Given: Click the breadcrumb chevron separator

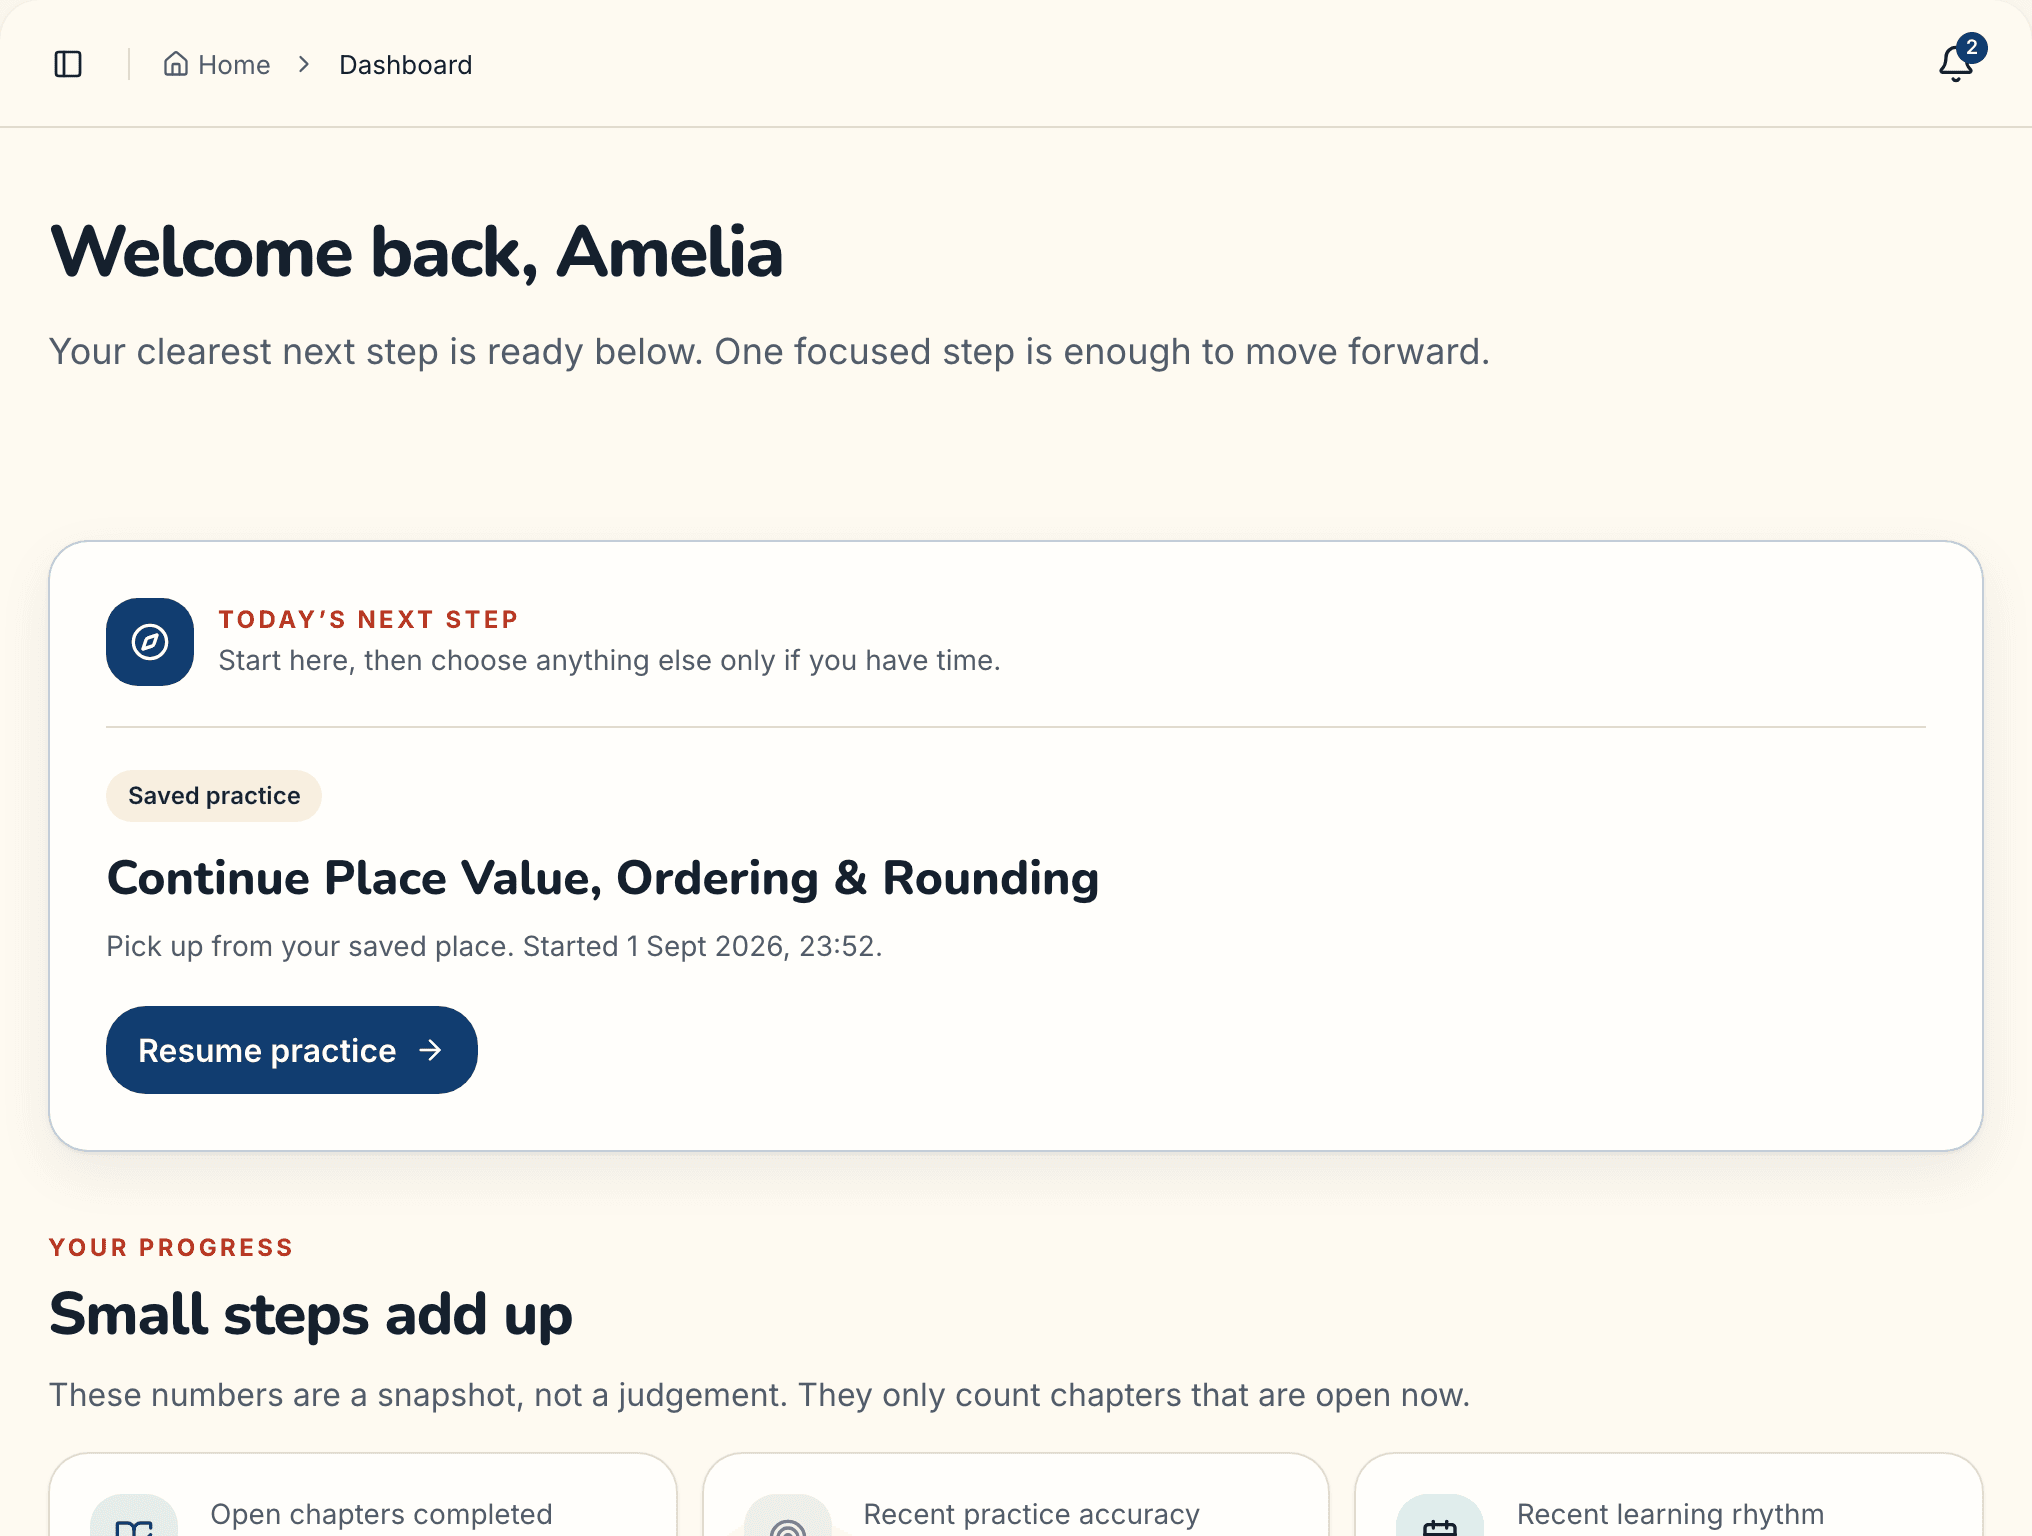Looking at the screenshot, I should pyautogui.click(x=304, y=64).
